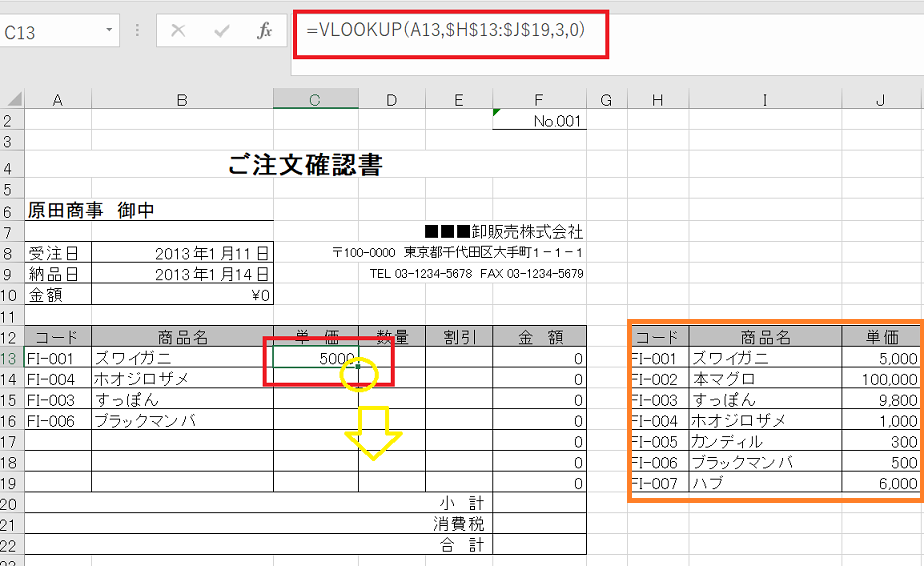This screenshot has height=566, width=924.
Task: Click order cell FI-004 in column A
Action: coord(58,379)
